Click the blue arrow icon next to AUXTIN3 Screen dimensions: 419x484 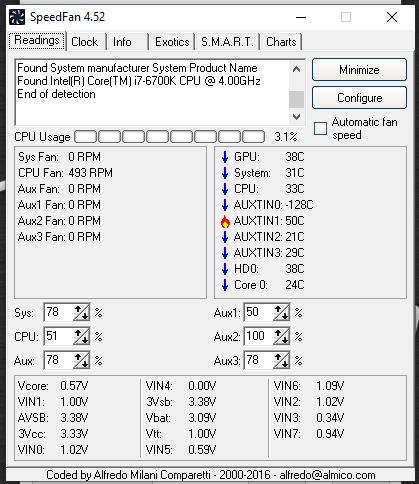[x=225, y=253]
